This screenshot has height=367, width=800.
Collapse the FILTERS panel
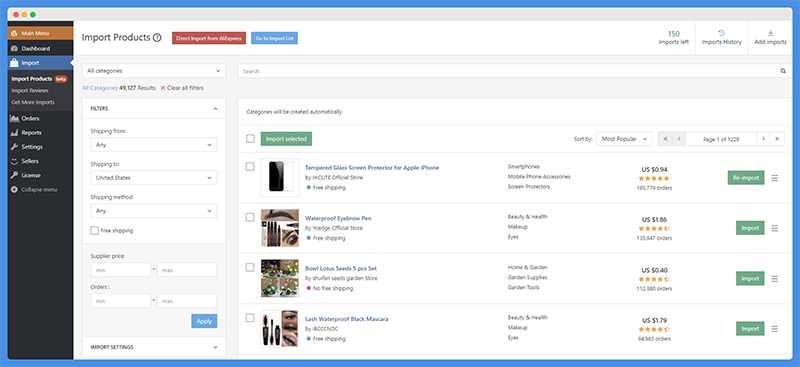coord(215,109)
